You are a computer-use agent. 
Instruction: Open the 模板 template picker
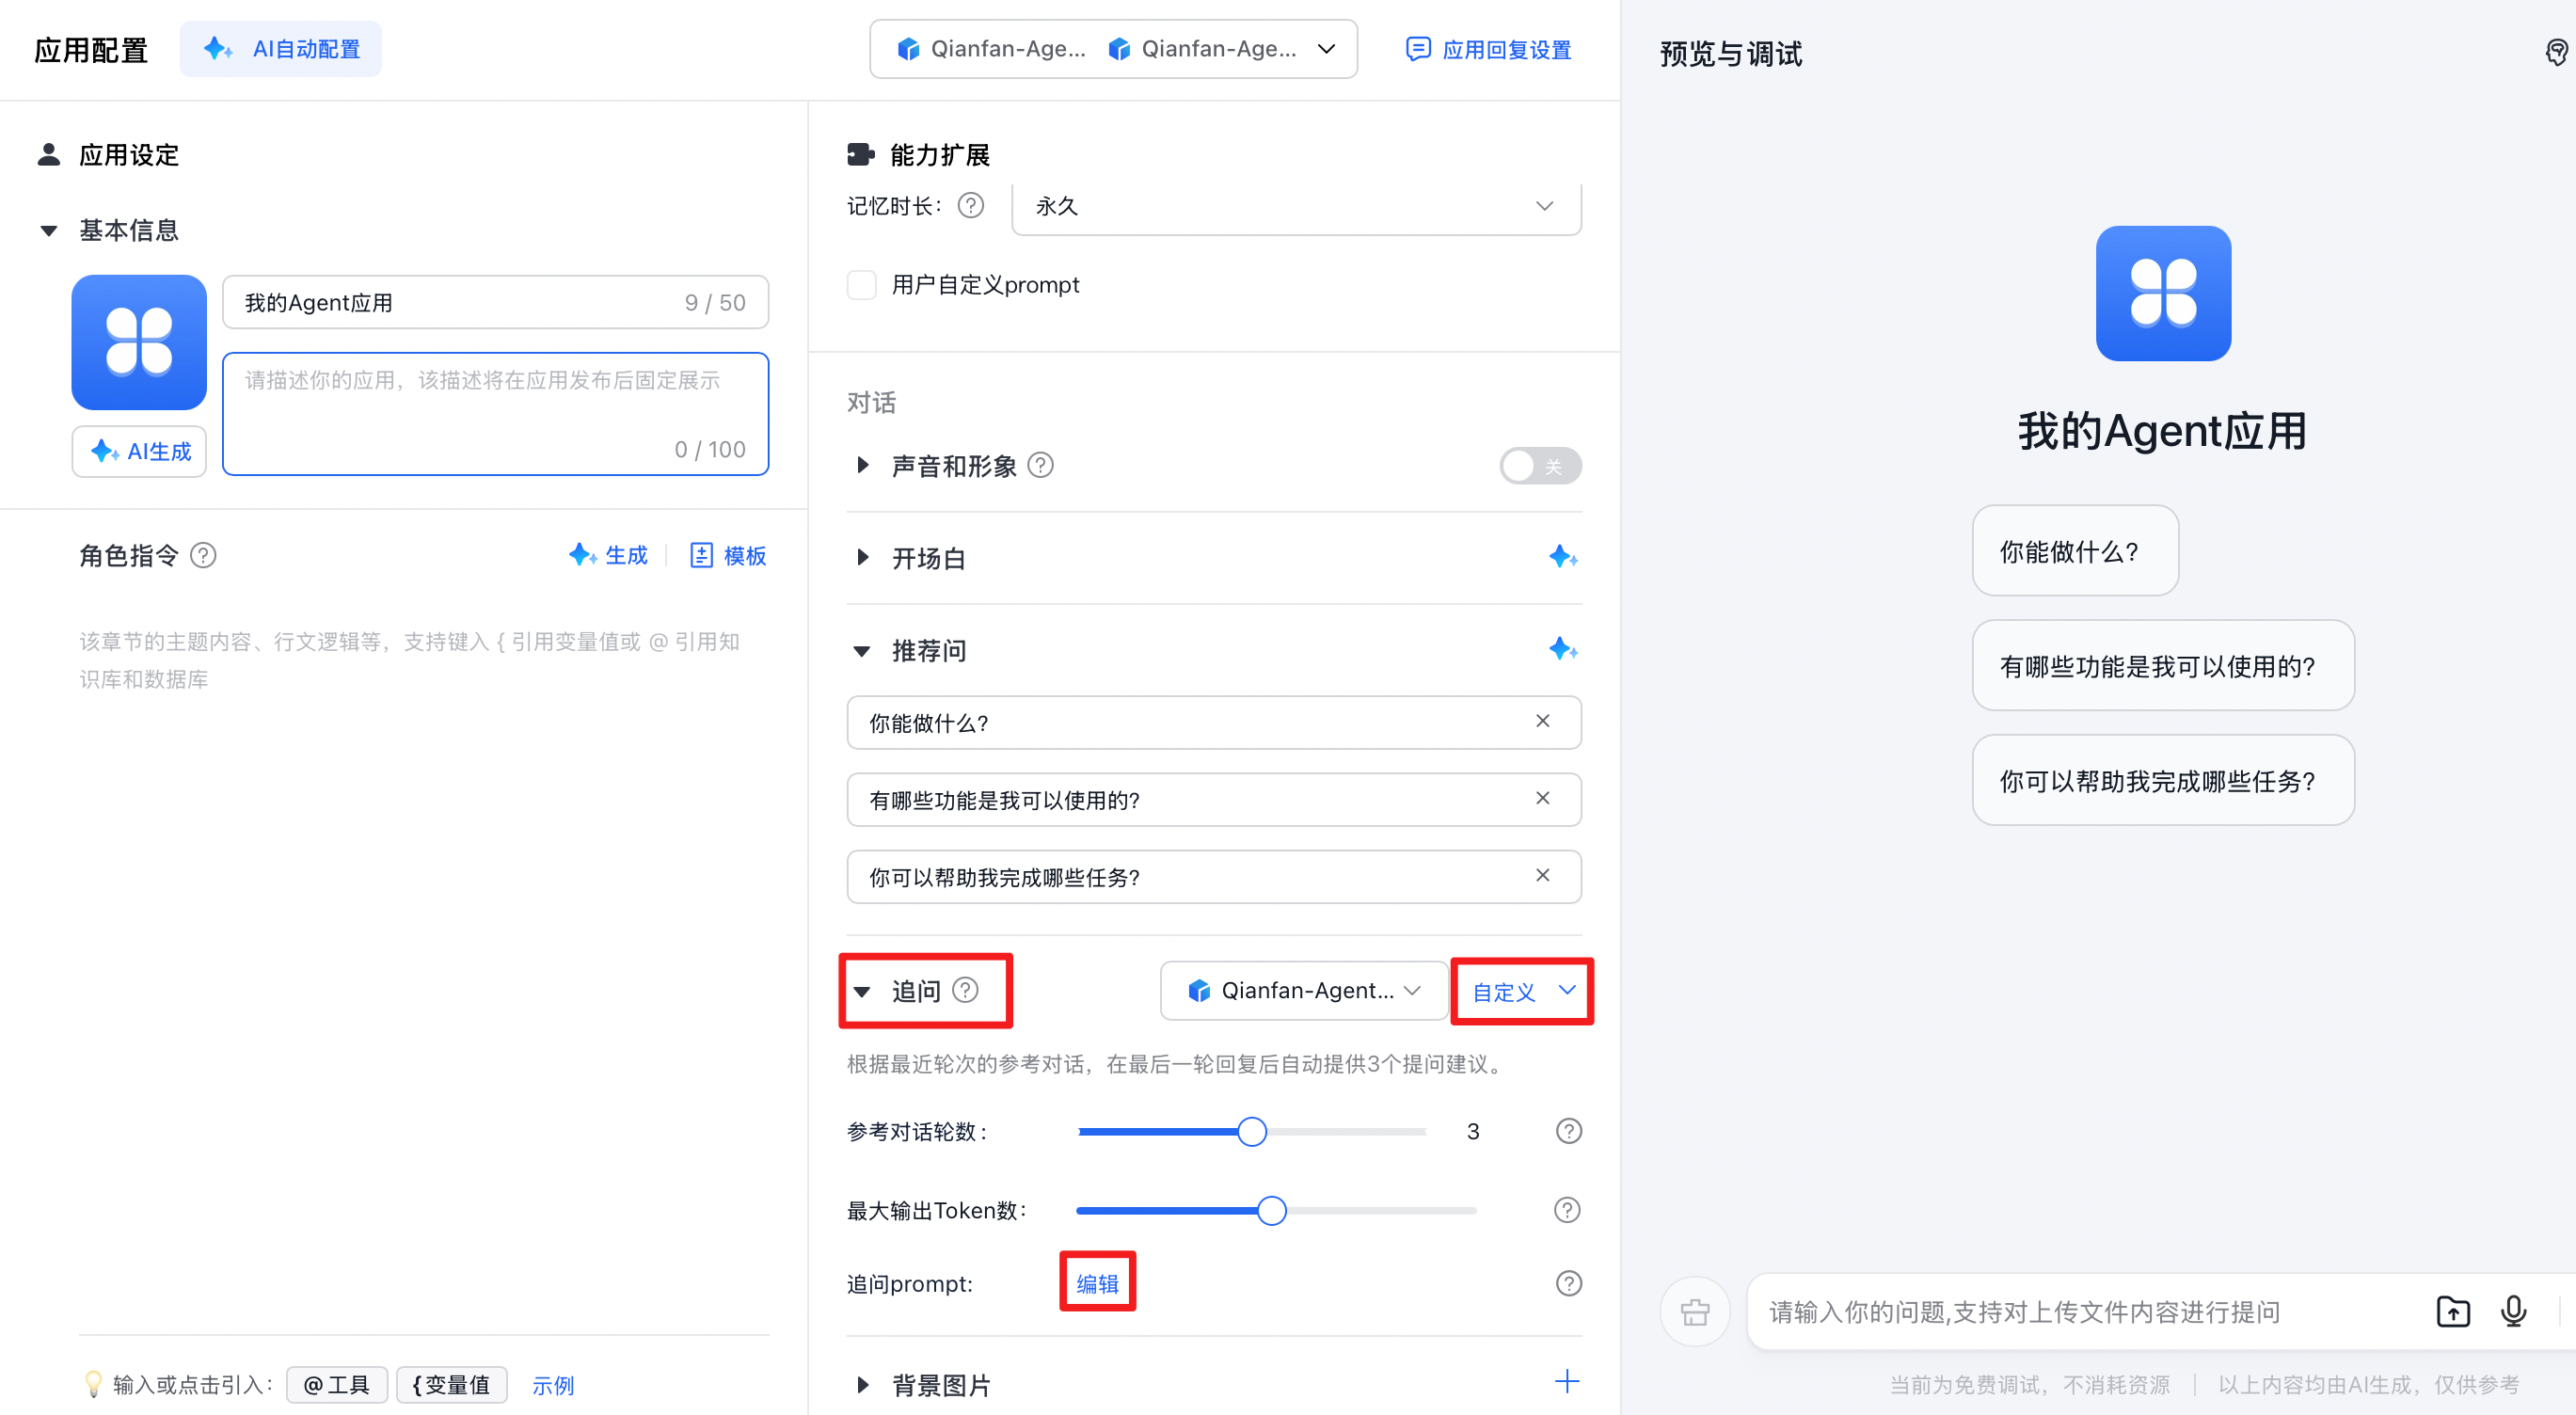point(728,555)
